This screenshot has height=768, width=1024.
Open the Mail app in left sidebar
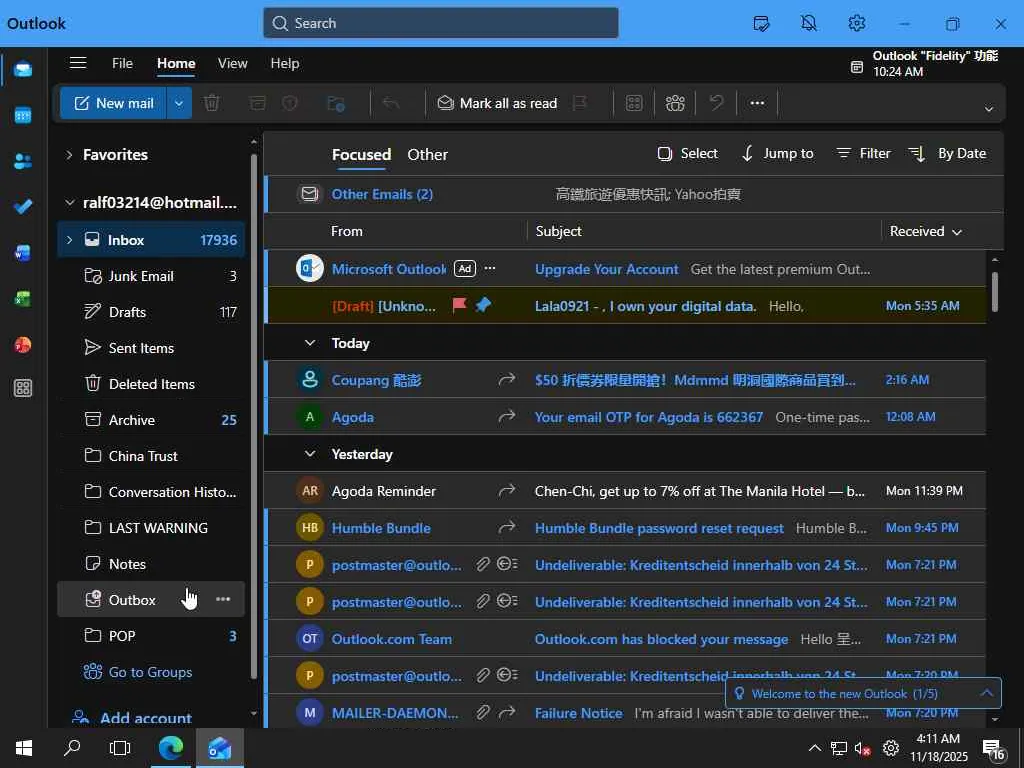pyautogui.click(x=23, y=69)
